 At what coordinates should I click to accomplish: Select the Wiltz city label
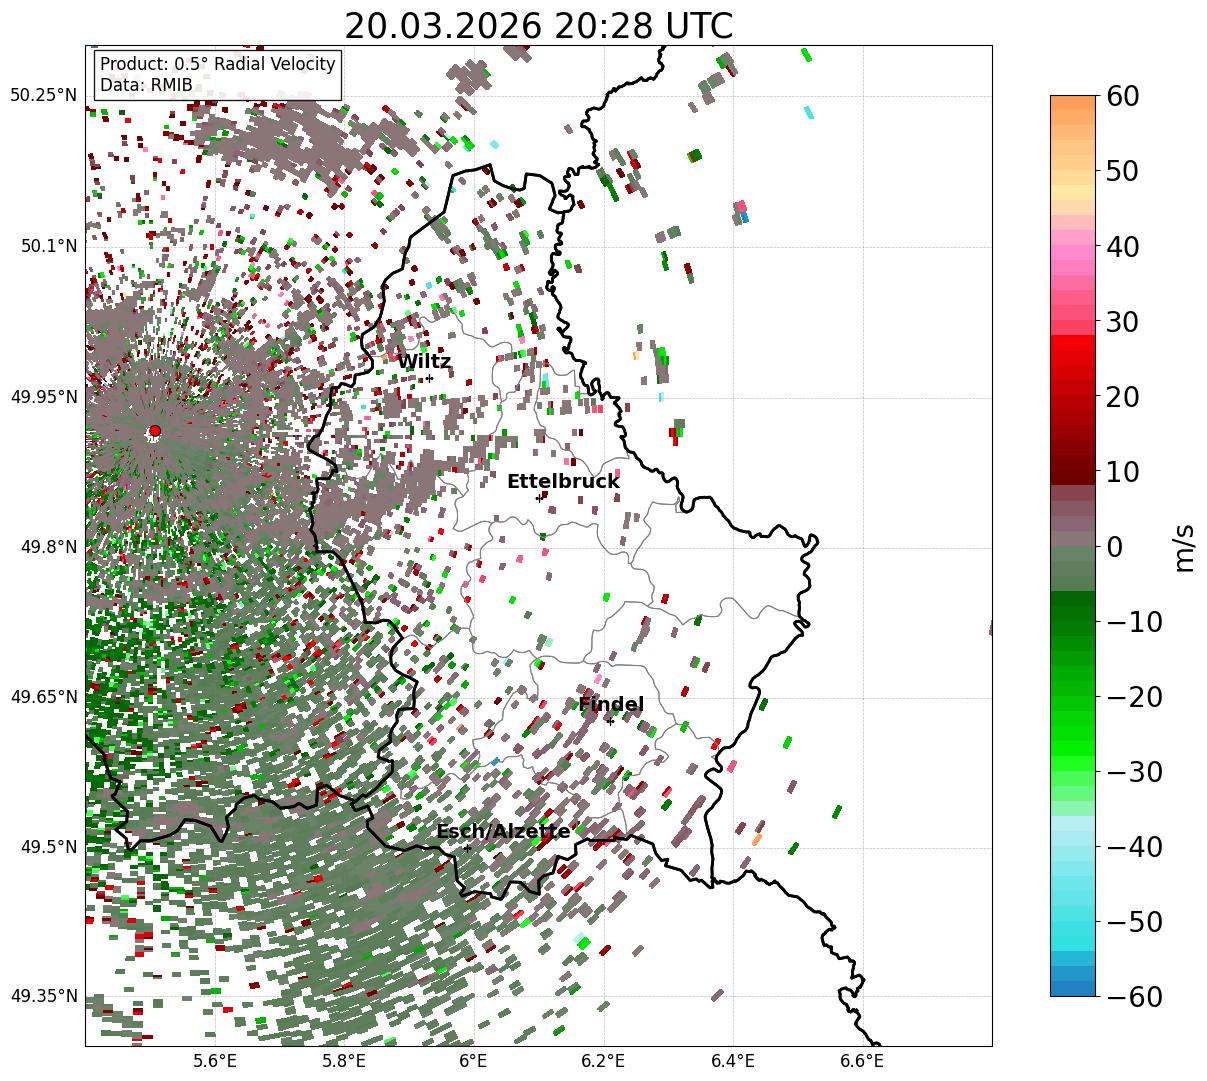pos(424,362)
